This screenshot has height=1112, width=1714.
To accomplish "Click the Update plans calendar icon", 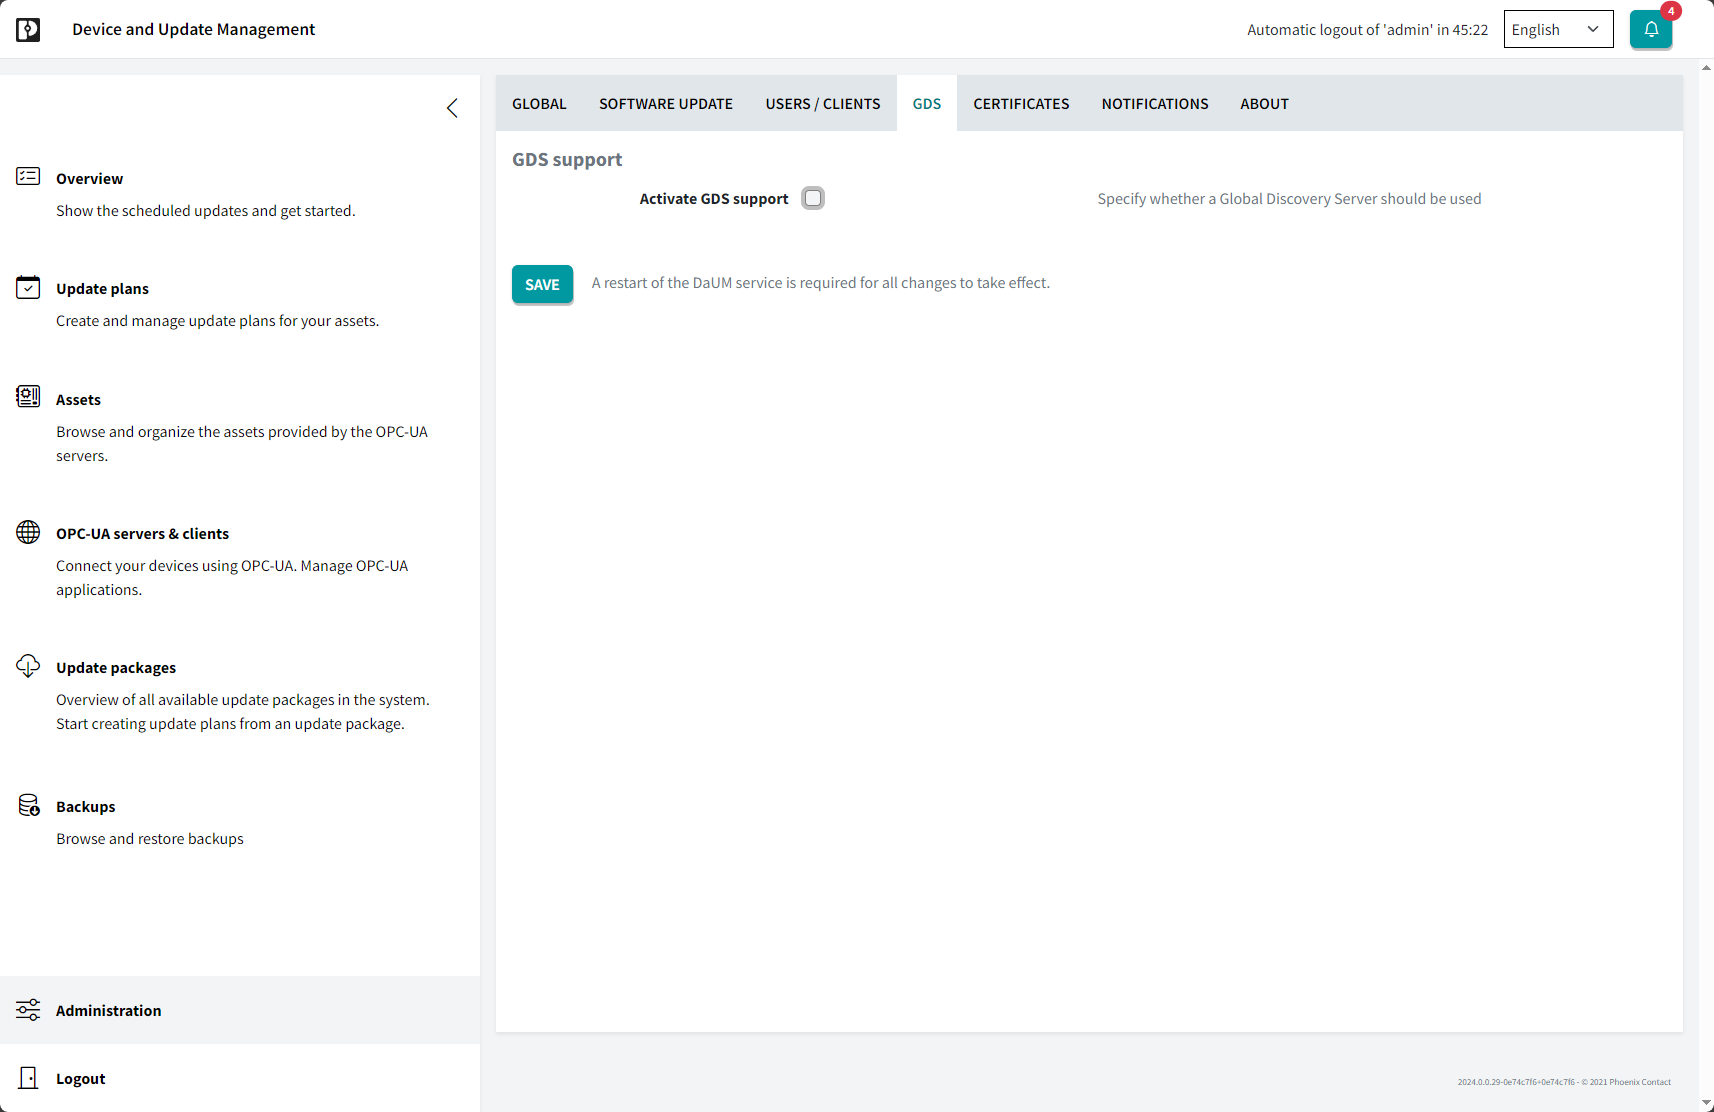I will click(28, 288).
